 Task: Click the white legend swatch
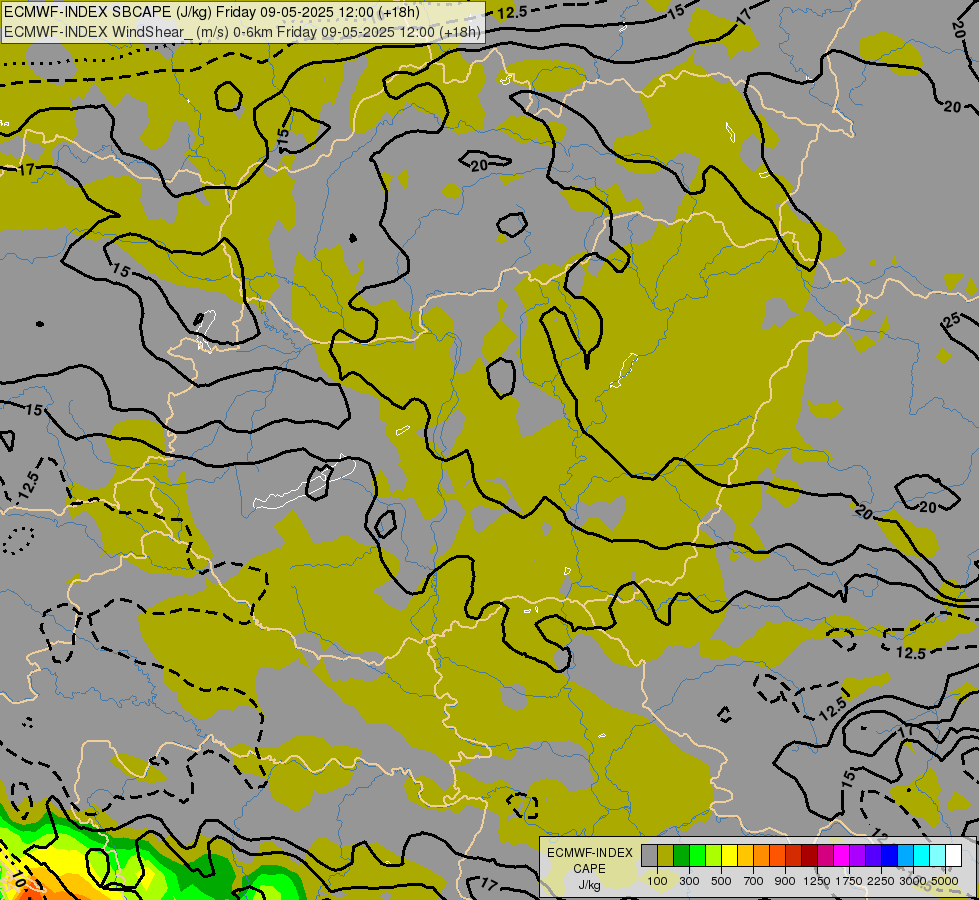[x=953, y=855]
